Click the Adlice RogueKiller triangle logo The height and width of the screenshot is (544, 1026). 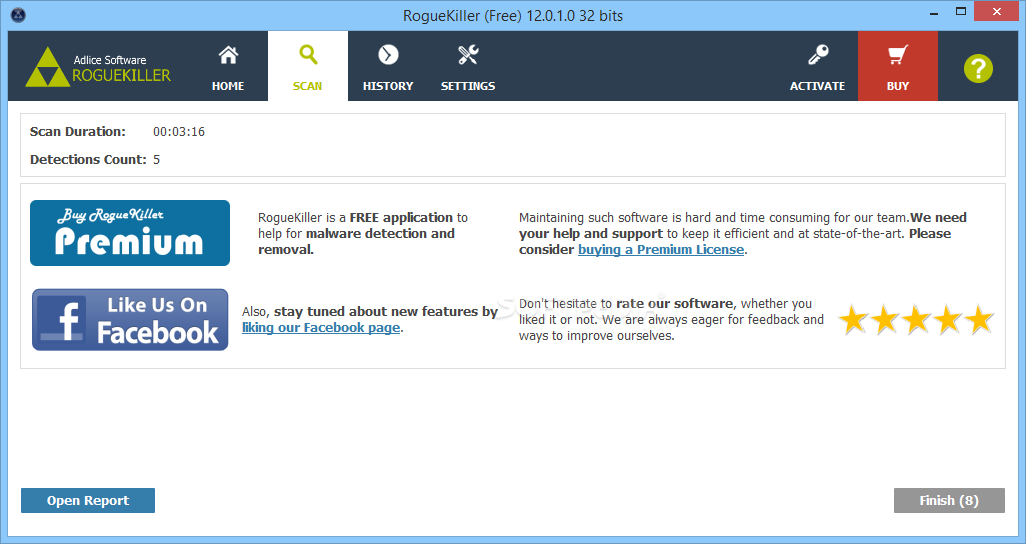tap(47, 67)
